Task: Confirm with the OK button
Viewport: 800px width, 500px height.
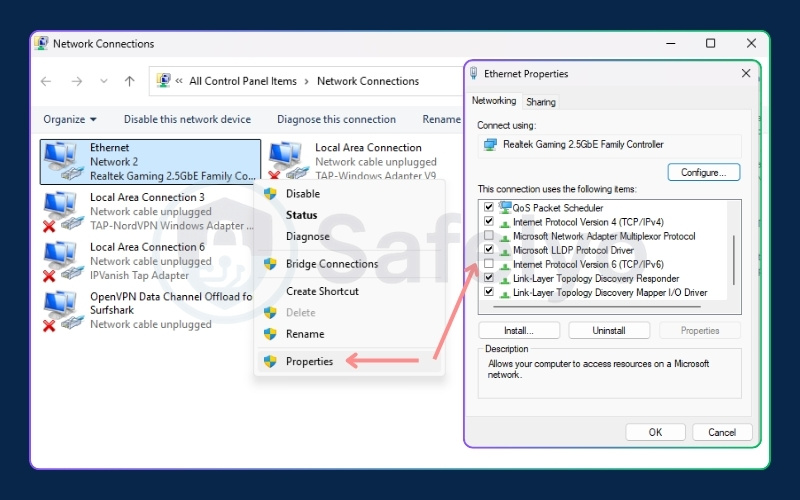Action: pyautogui.click(x=655, y=432)
